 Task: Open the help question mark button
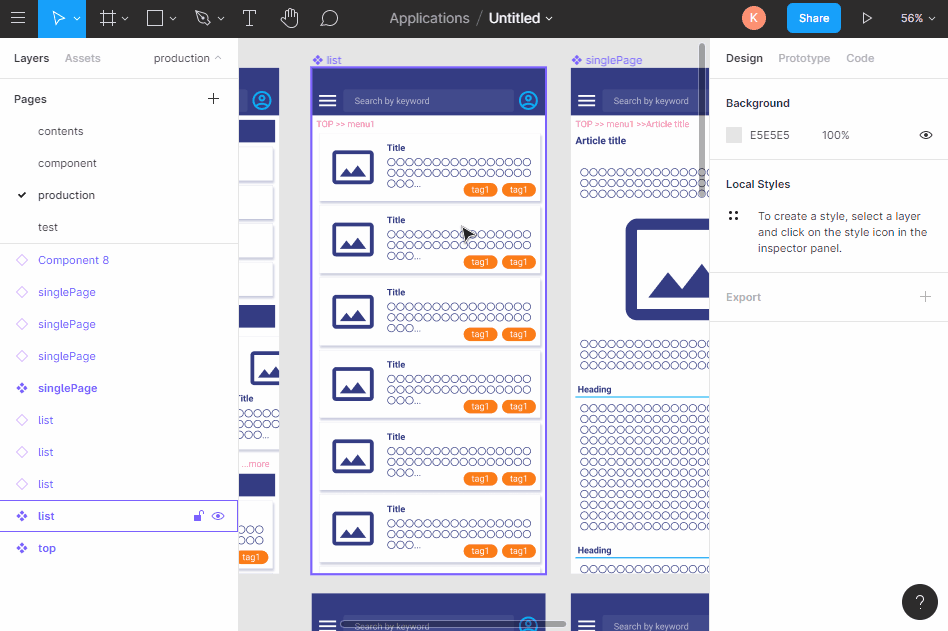tap(920, 602)
